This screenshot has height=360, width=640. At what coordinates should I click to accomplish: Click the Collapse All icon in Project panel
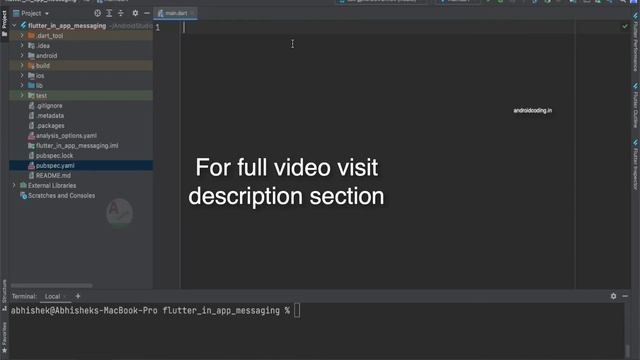(121, 13)
